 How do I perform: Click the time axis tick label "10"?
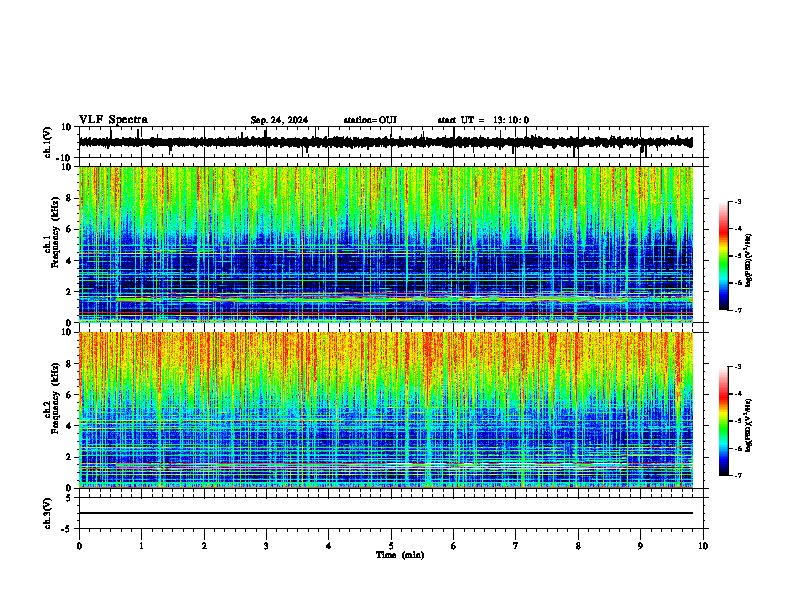coord(703,546)
